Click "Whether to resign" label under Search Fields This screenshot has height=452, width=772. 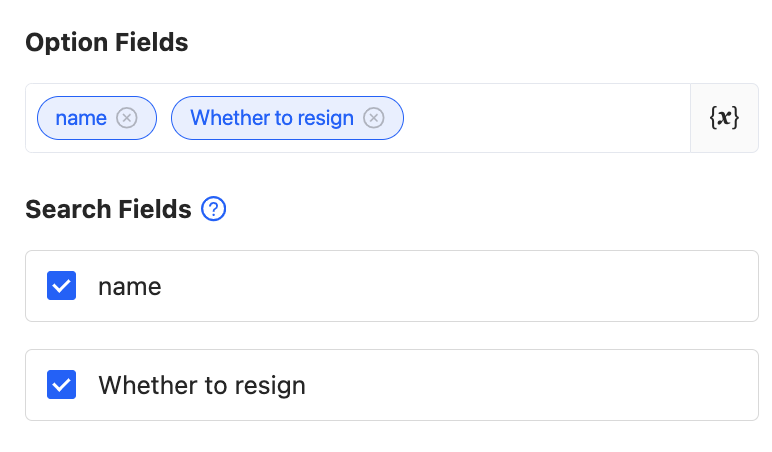click(x=201, y=385)
